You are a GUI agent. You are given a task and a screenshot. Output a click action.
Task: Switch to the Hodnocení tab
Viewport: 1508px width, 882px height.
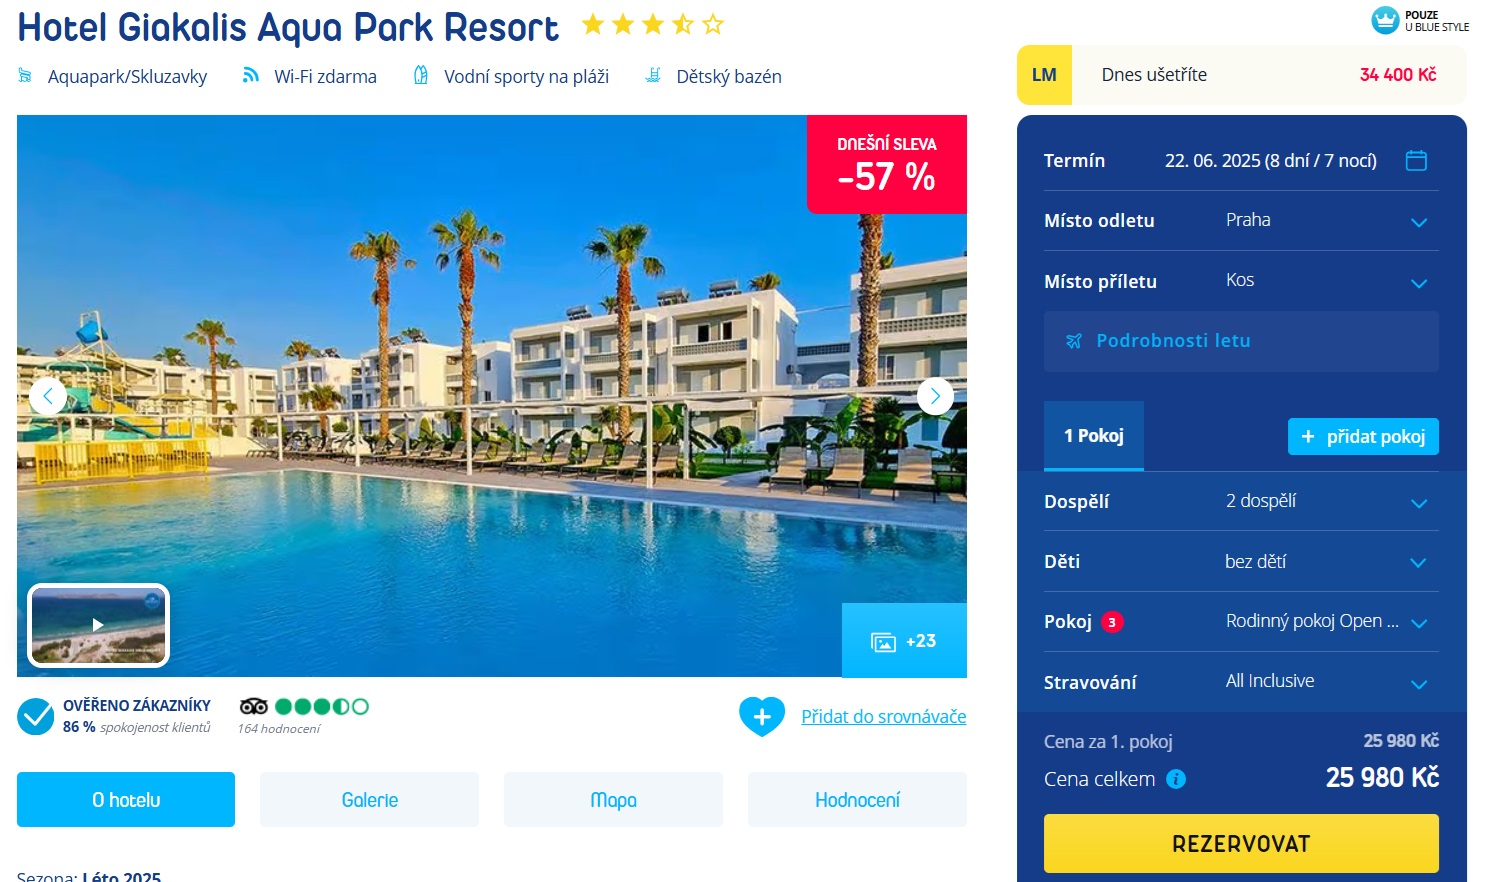click(x=857, y=800)
